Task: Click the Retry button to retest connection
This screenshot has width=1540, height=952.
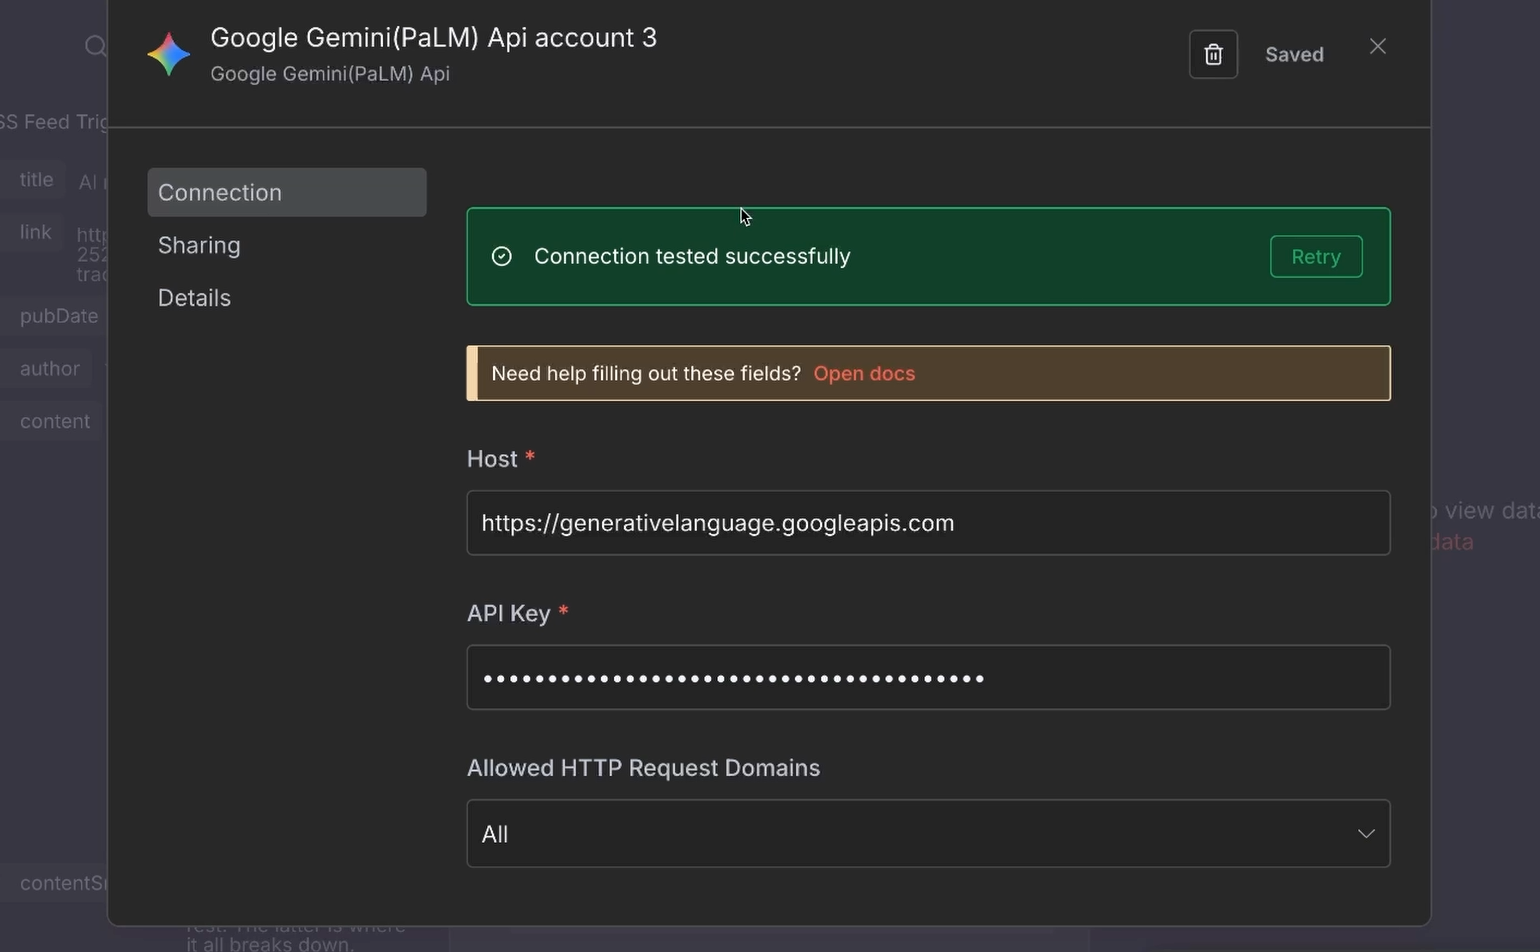Action: coord(1315,256)
